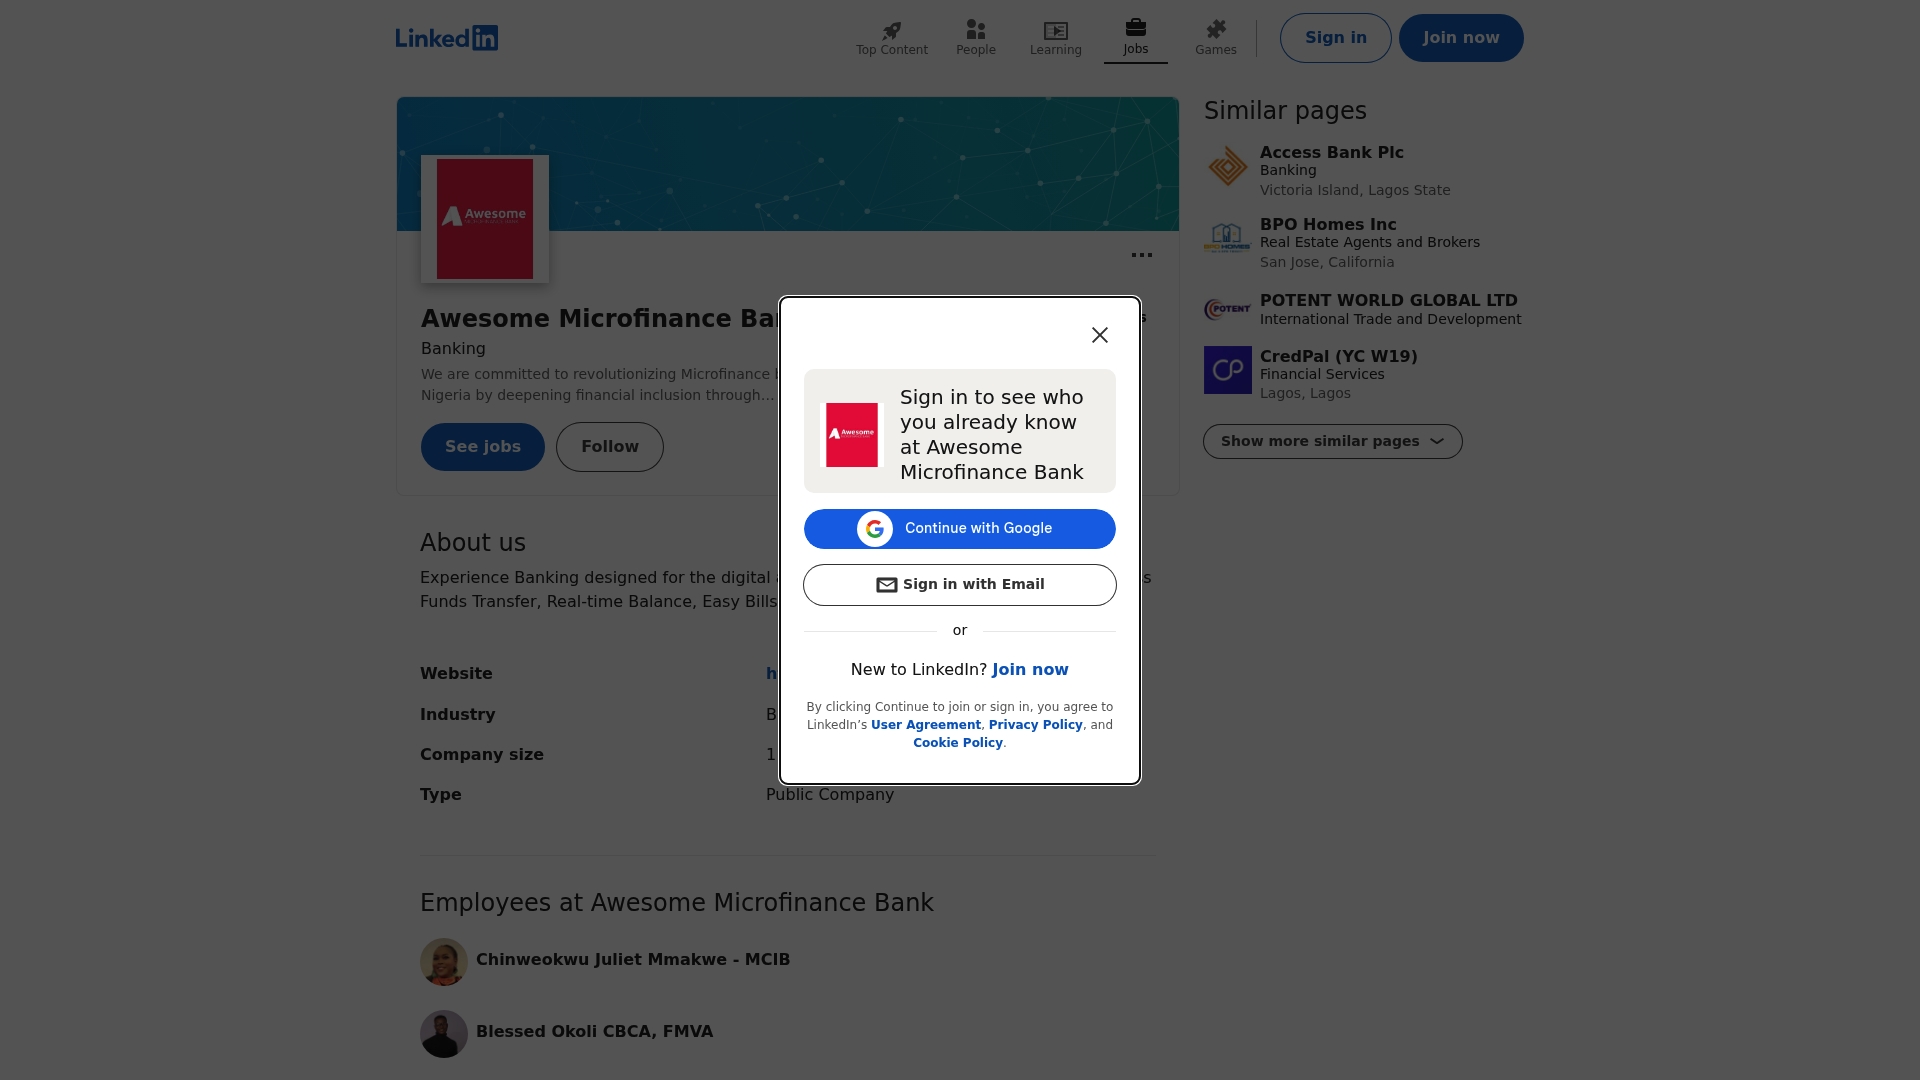Image resolution: width=1920 pixels, height=1080 pixels.
Task: Click the Website label
Action: (x=456, y=674)
